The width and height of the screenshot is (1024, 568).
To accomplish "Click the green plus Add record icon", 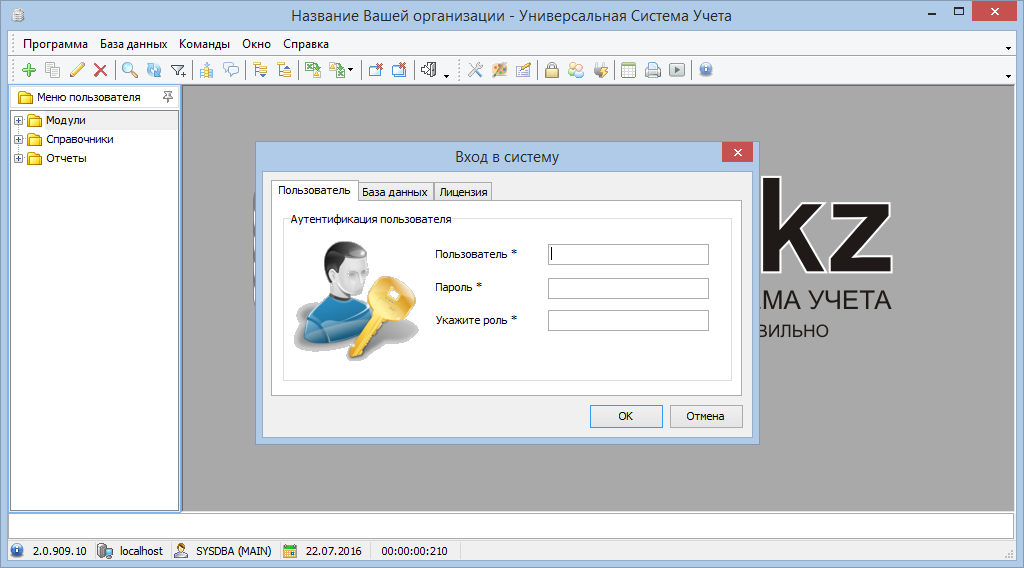I will (28, 70).
